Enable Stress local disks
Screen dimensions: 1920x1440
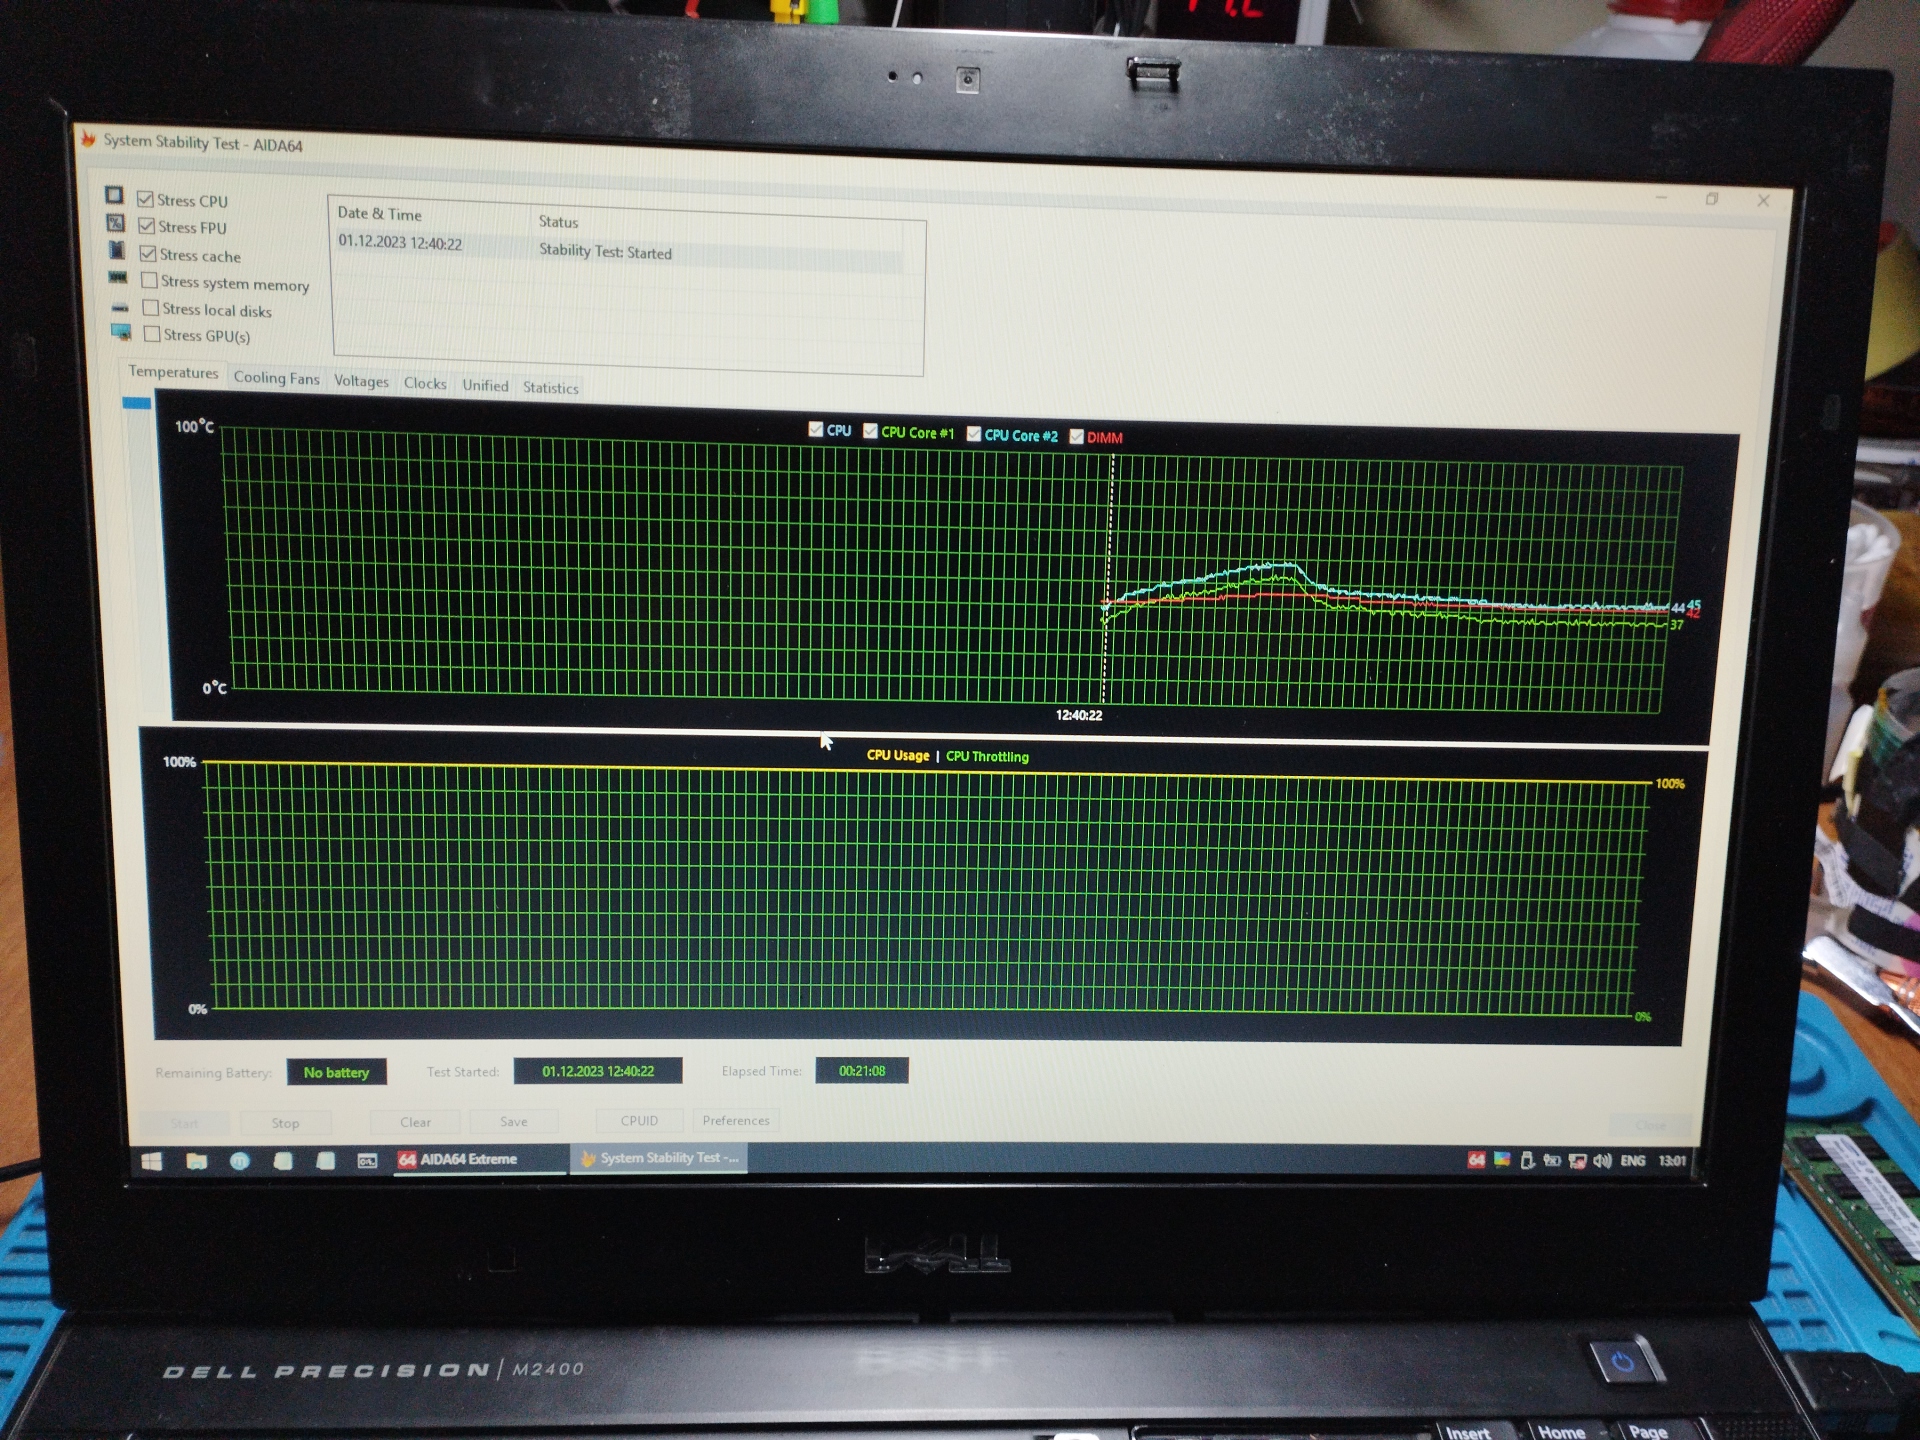151,307
